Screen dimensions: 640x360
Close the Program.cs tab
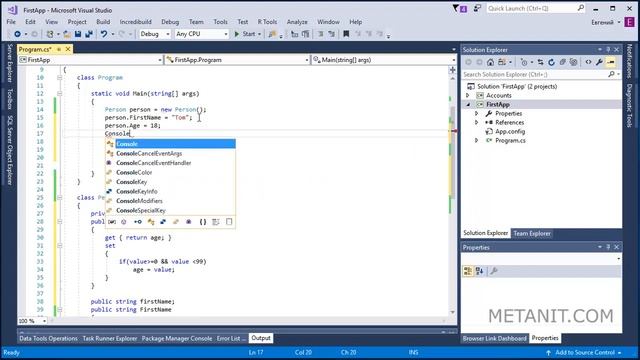68,49
